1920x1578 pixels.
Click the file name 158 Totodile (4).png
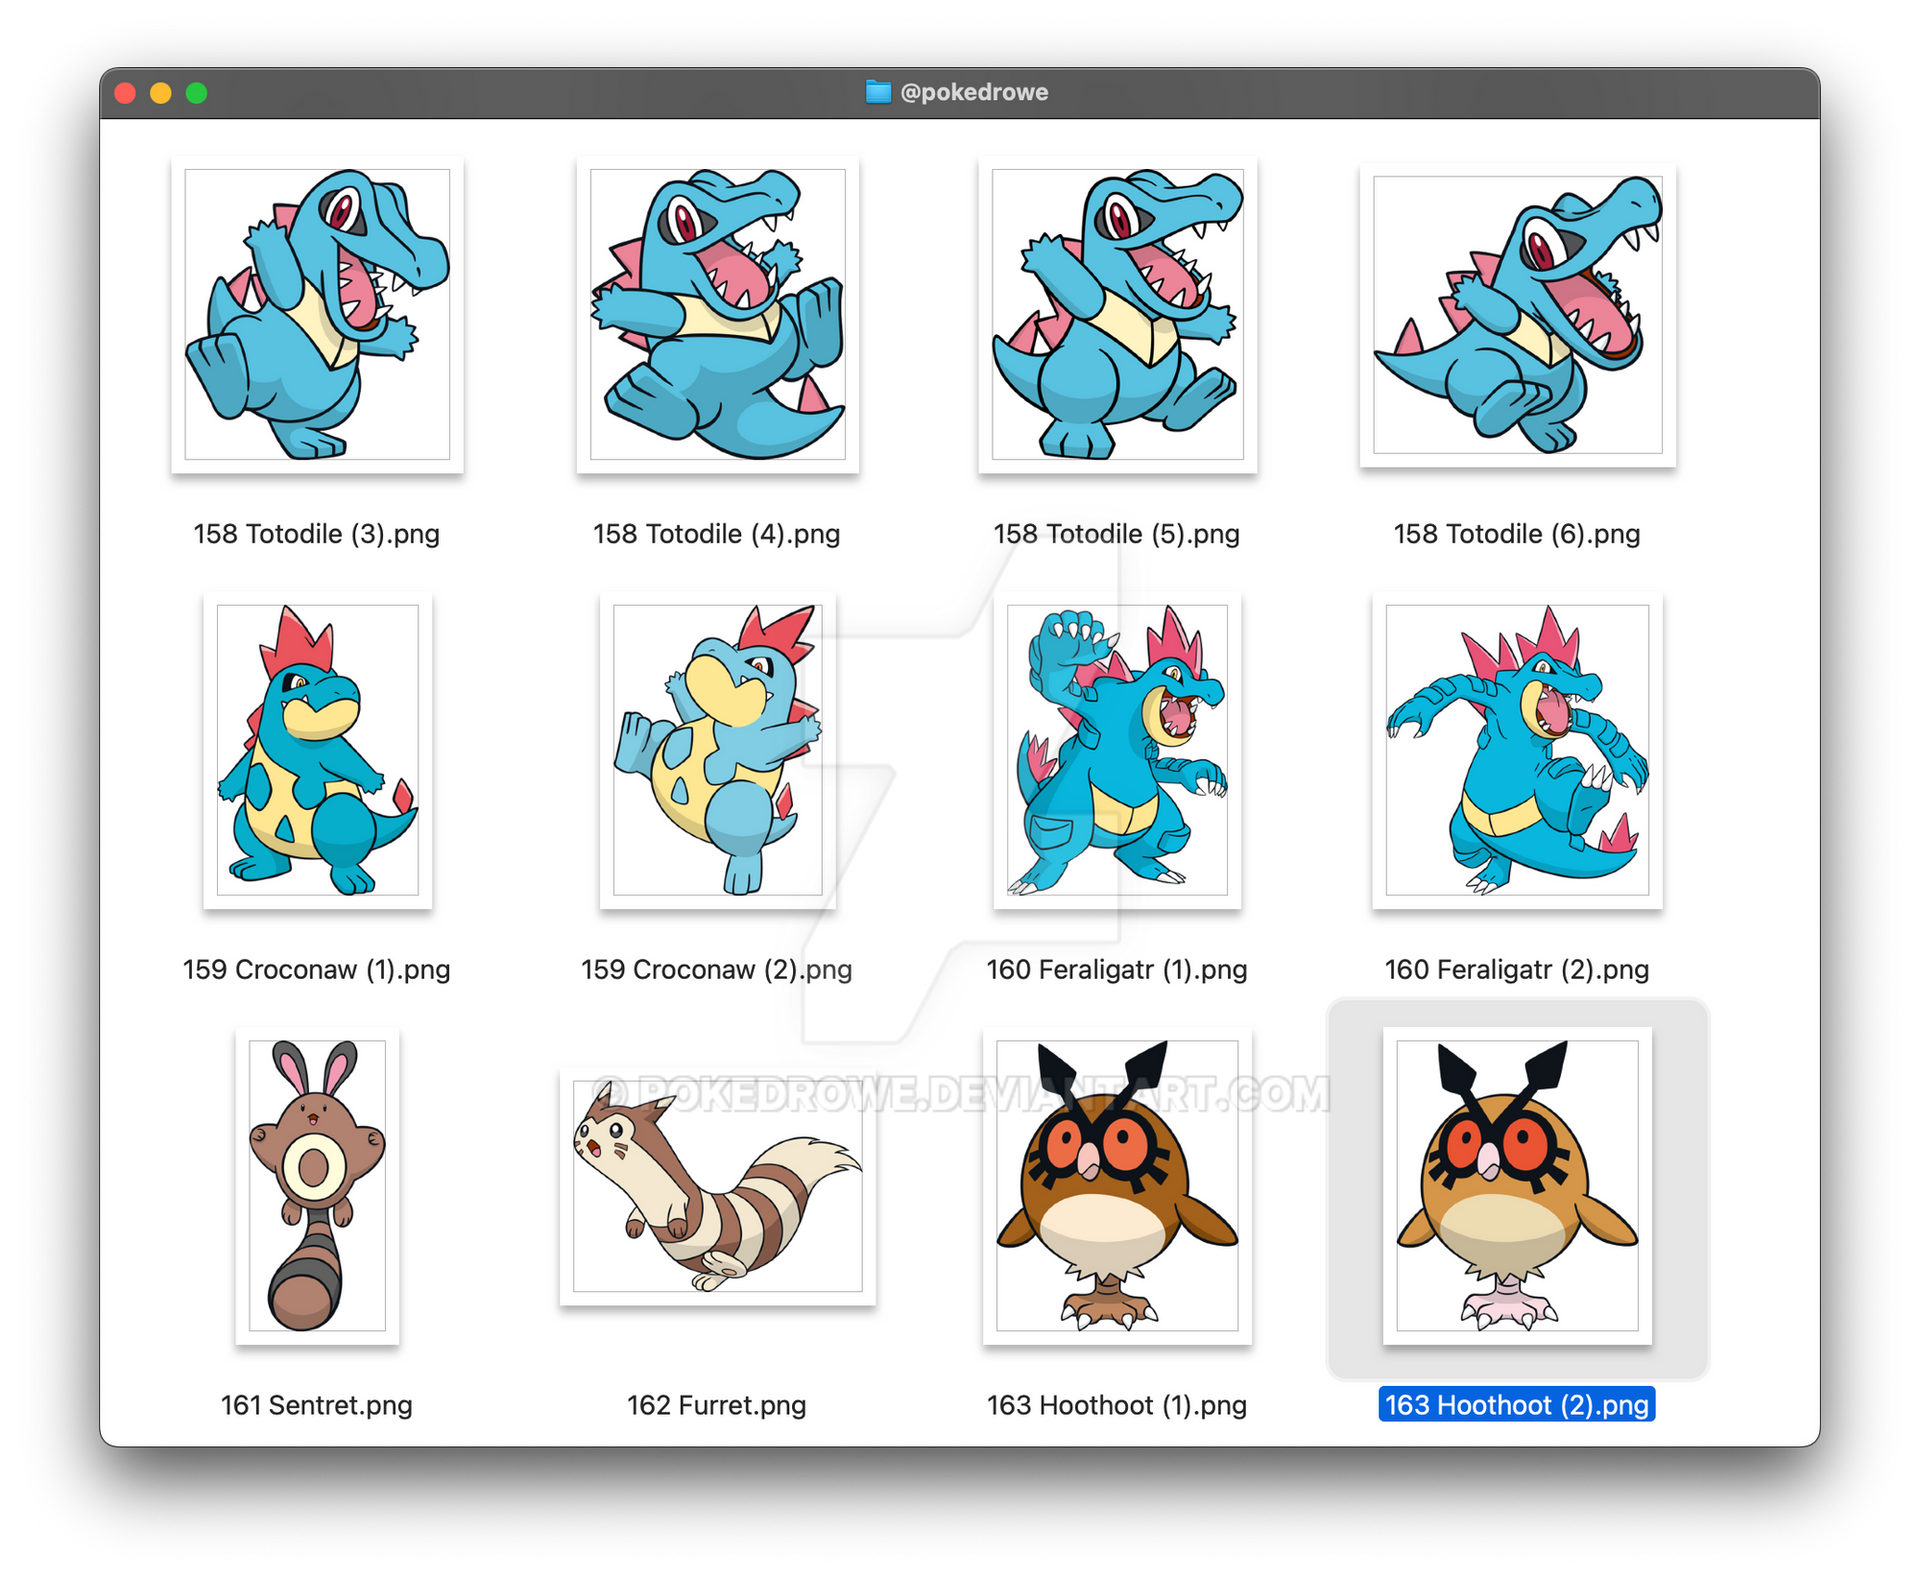tap(717, 534)
